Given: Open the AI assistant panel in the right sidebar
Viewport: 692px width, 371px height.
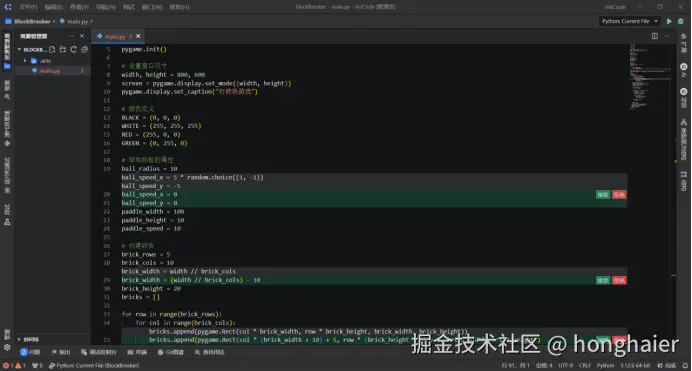Looking at the screenshot, I should tap(684, 70).
